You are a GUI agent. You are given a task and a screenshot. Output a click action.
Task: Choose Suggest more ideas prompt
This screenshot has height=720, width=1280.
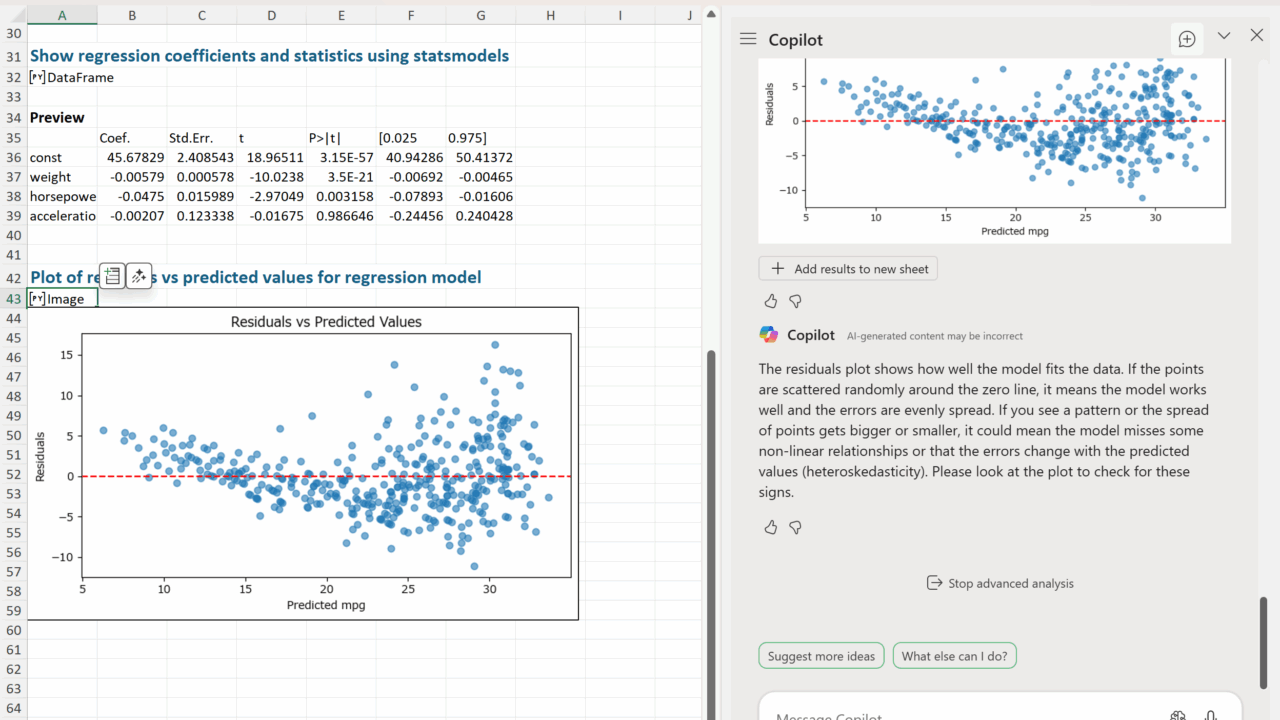coord(821,656)
